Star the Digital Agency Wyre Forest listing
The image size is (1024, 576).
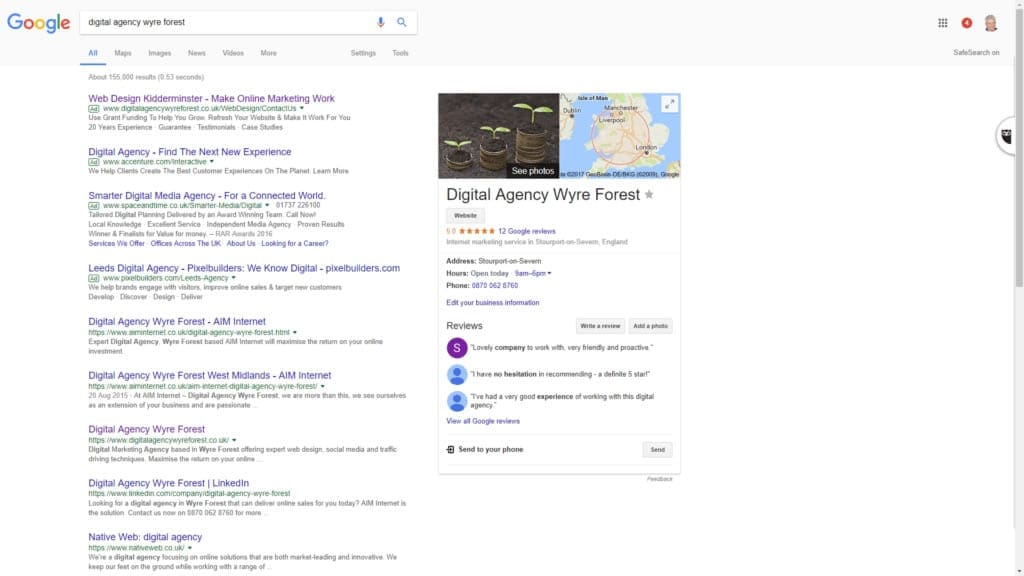point(648,195)
